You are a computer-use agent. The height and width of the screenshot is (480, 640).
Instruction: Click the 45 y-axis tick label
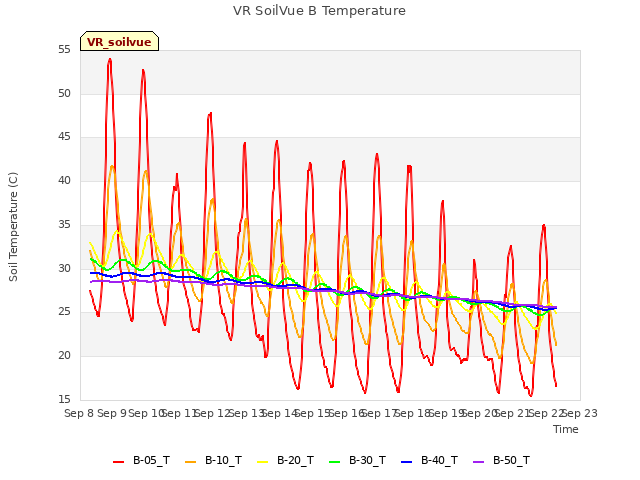(64, 137)
